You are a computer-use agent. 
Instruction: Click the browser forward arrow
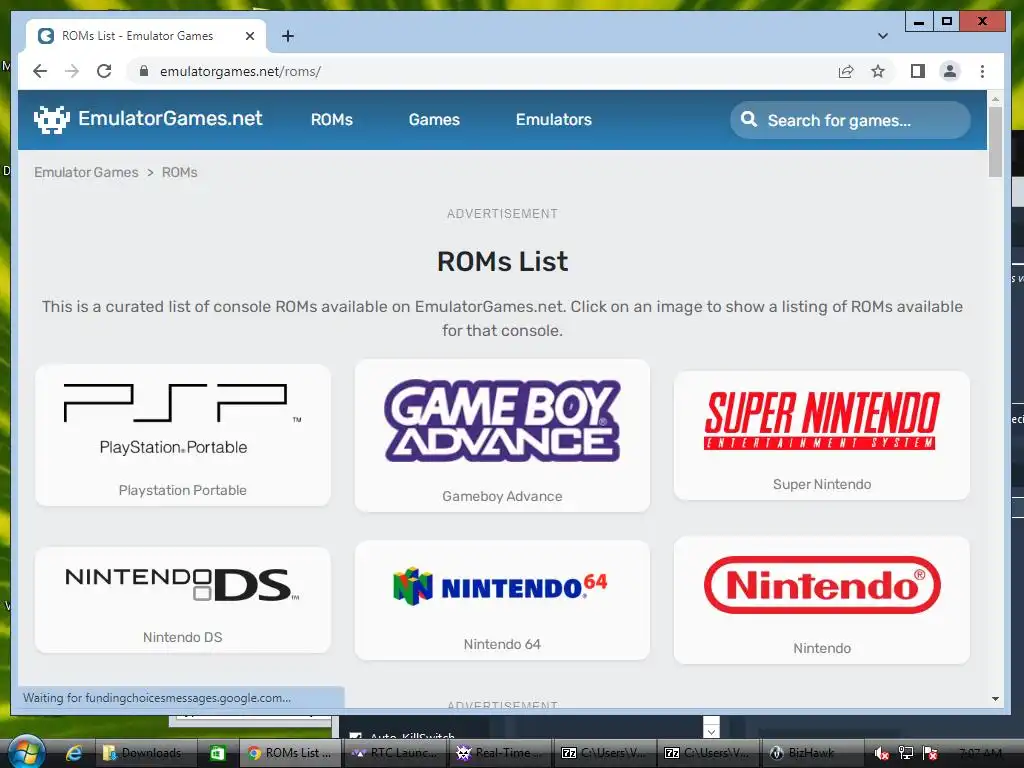pos(72,71)
